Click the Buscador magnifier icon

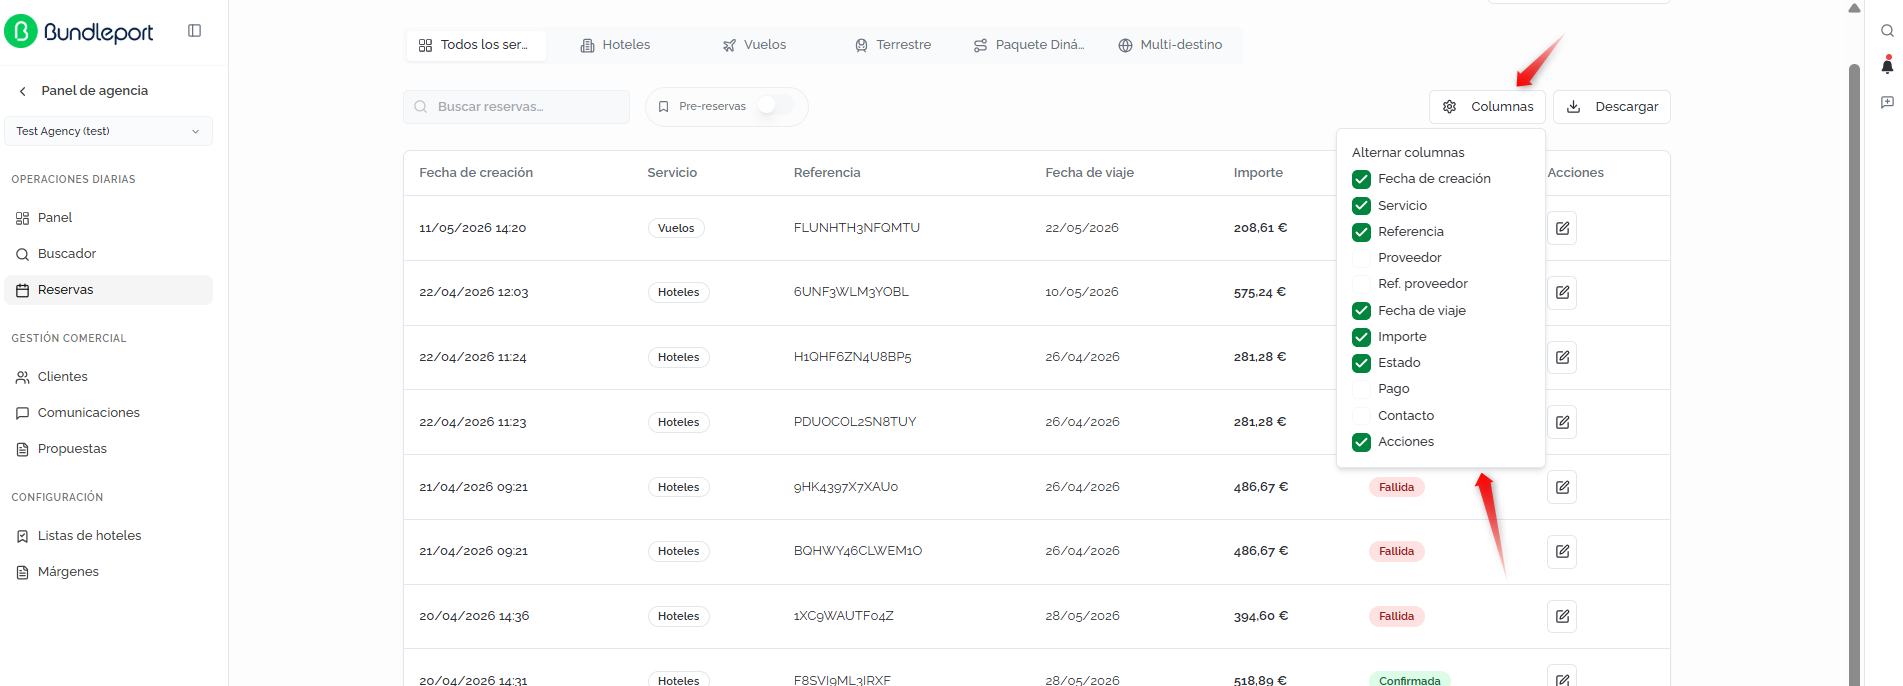(22, 255)
